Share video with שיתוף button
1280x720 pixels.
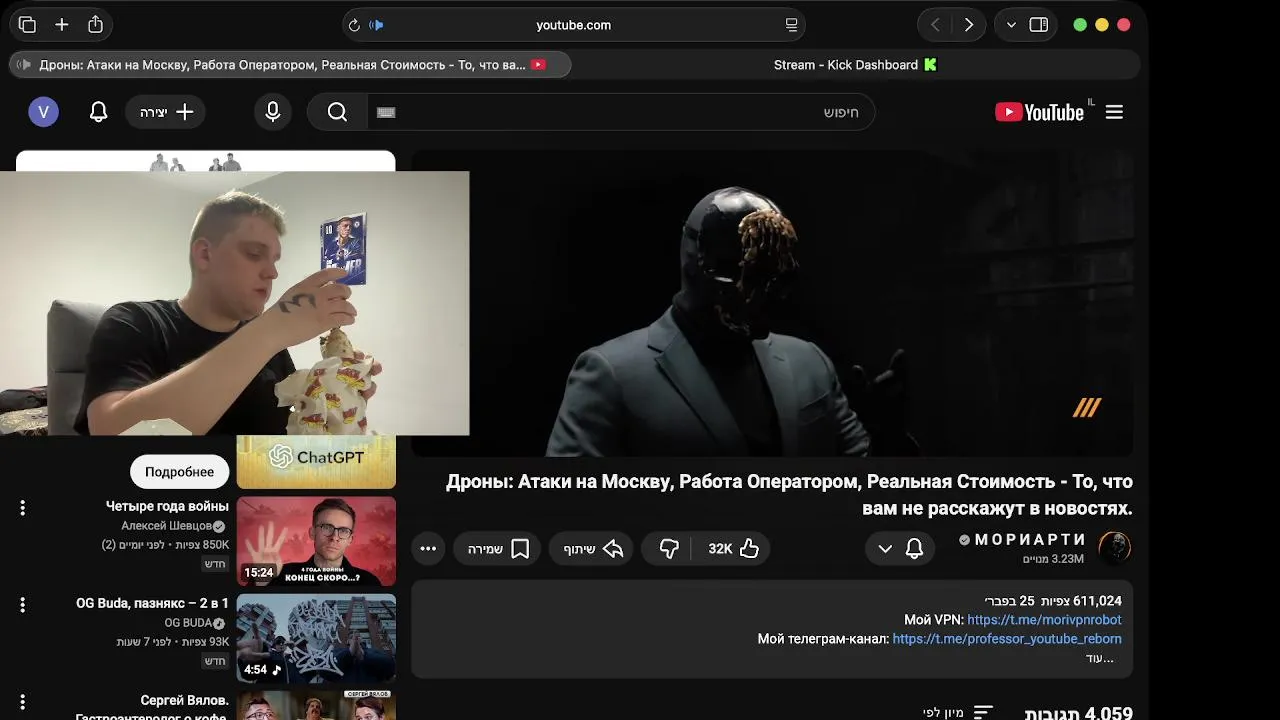(591, 548)
